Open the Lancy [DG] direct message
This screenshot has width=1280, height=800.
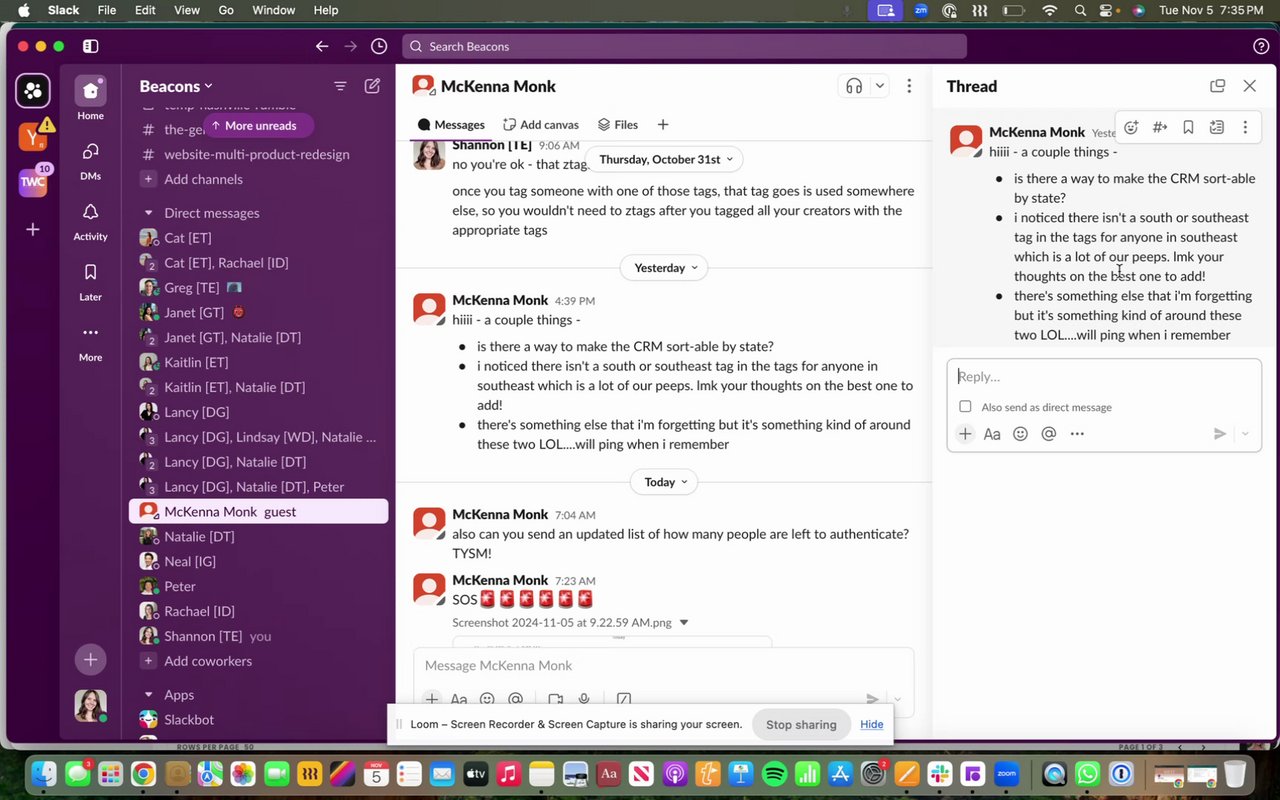point(197,412)
